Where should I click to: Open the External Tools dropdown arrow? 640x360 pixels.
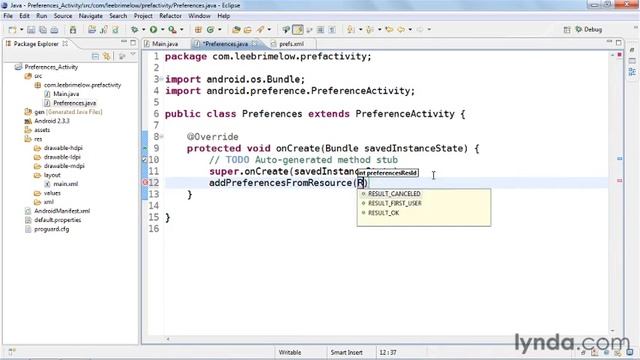tap(182, 30)
